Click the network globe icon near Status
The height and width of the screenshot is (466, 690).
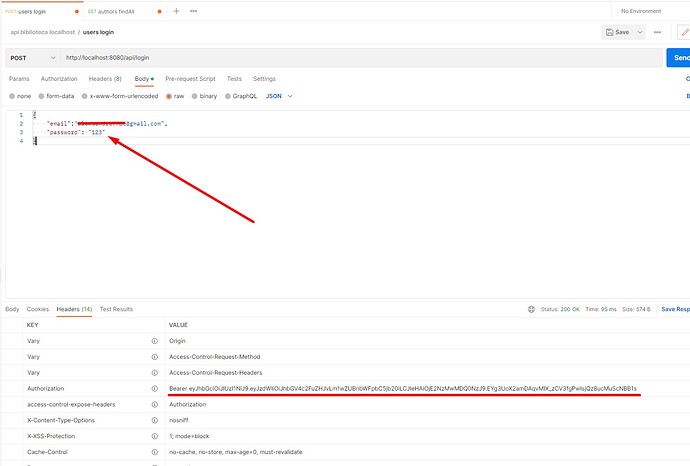[x=531, y=309]
